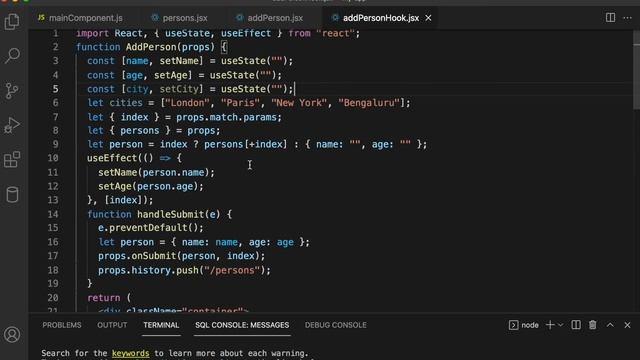Open the Extensions view
The image size is (640, 360).
coord(12,160)
